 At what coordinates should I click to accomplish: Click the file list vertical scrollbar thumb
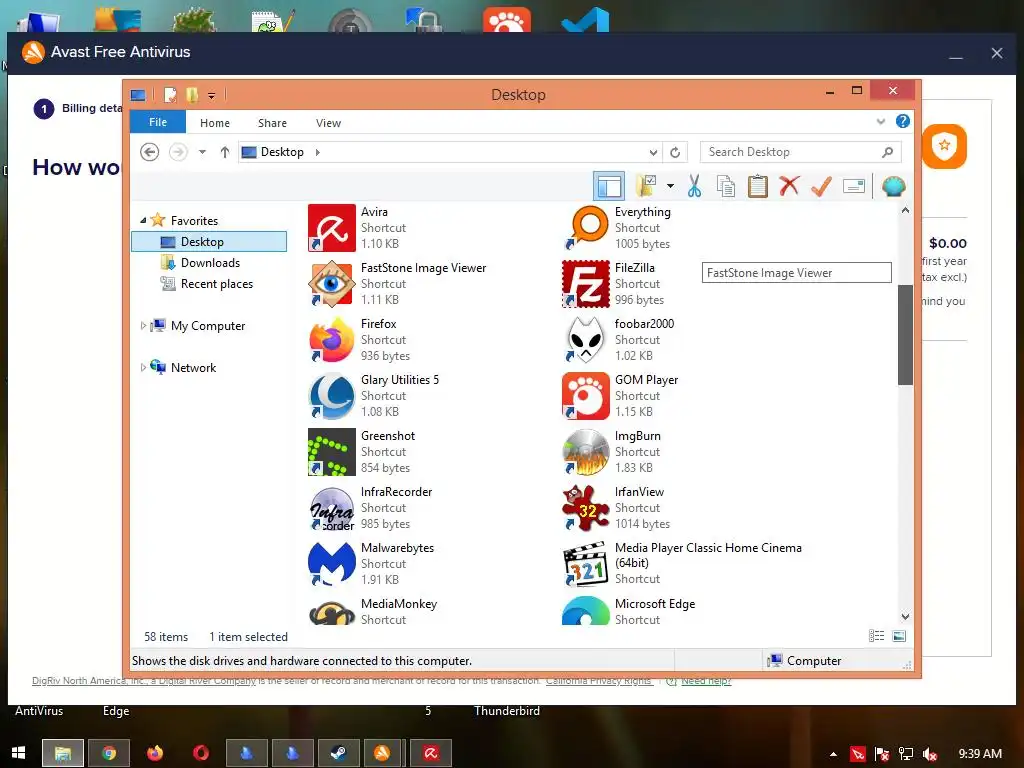905,335
